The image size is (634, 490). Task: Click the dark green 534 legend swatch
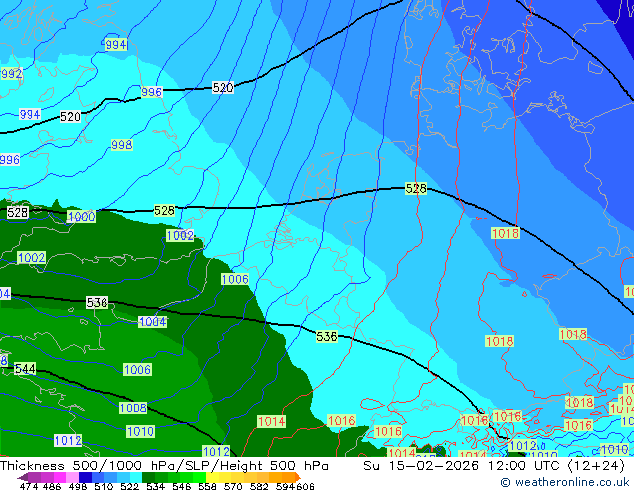149,477
